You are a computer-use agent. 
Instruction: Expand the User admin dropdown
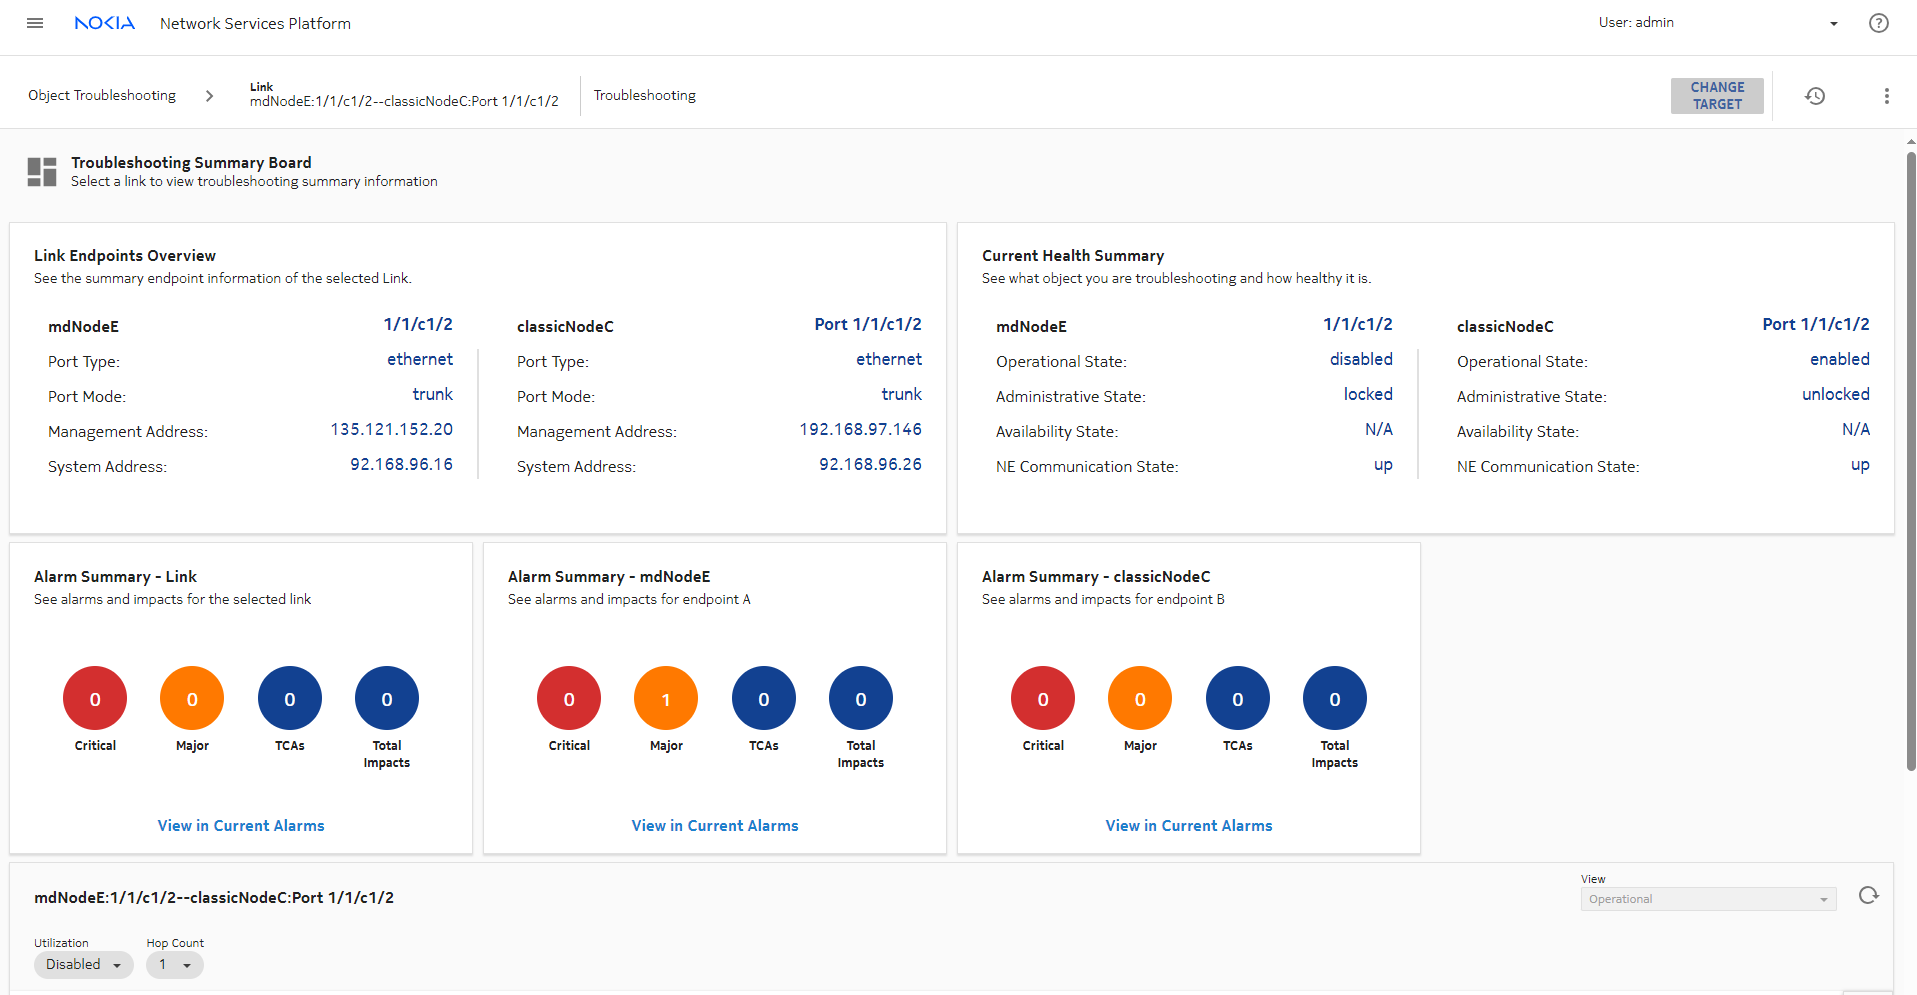tap(1833, 24)
